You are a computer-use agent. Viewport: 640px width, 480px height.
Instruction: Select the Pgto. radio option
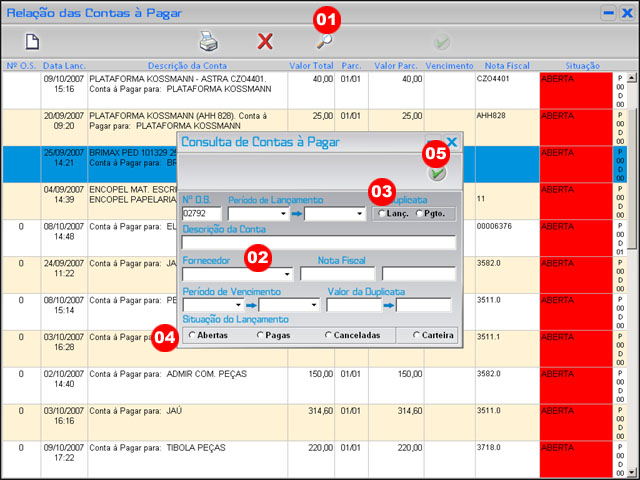(x=419, y=214)
